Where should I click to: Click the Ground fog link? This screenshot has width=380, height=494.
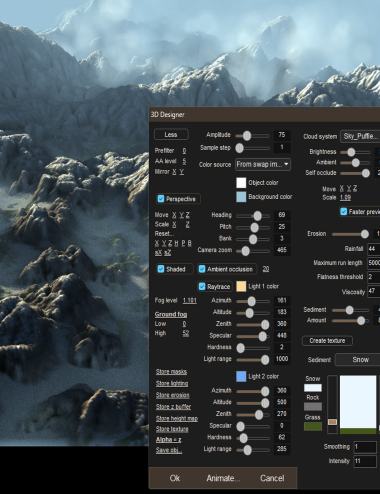click(x=171, y=314)
